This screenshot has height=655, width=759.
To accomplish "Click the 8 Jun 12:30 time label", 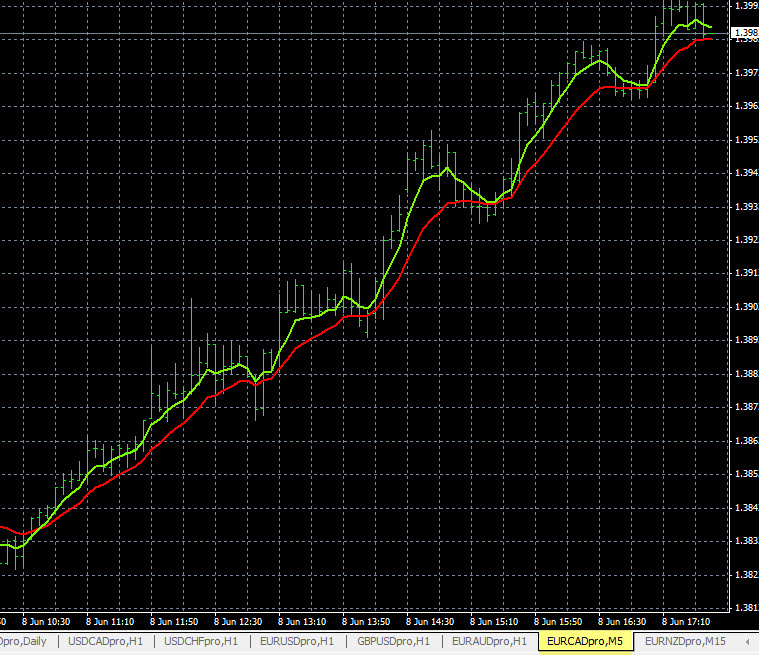I will click(241, 620).
